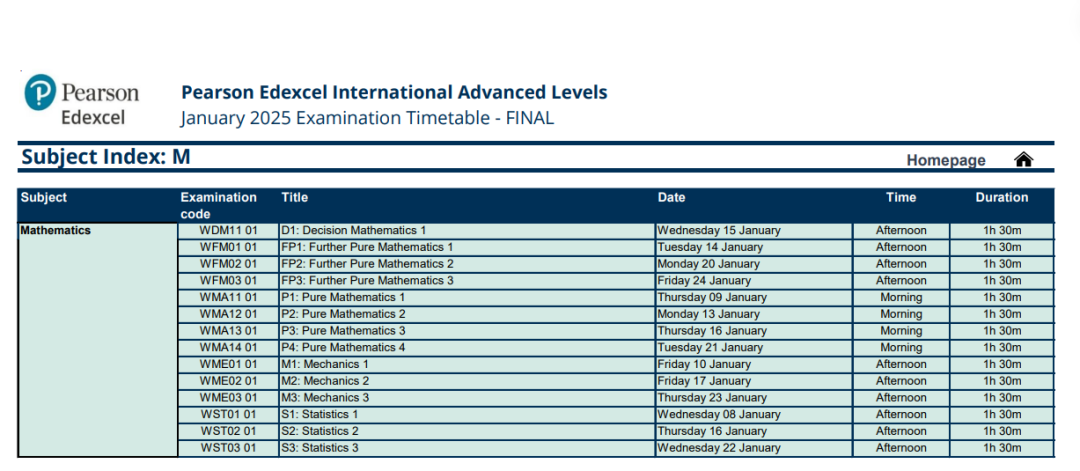Image resolution: width=1080 pixels, height=471 pixels.
Task: Click the Tuesday 21 January date cell
Action: [709, 347]
